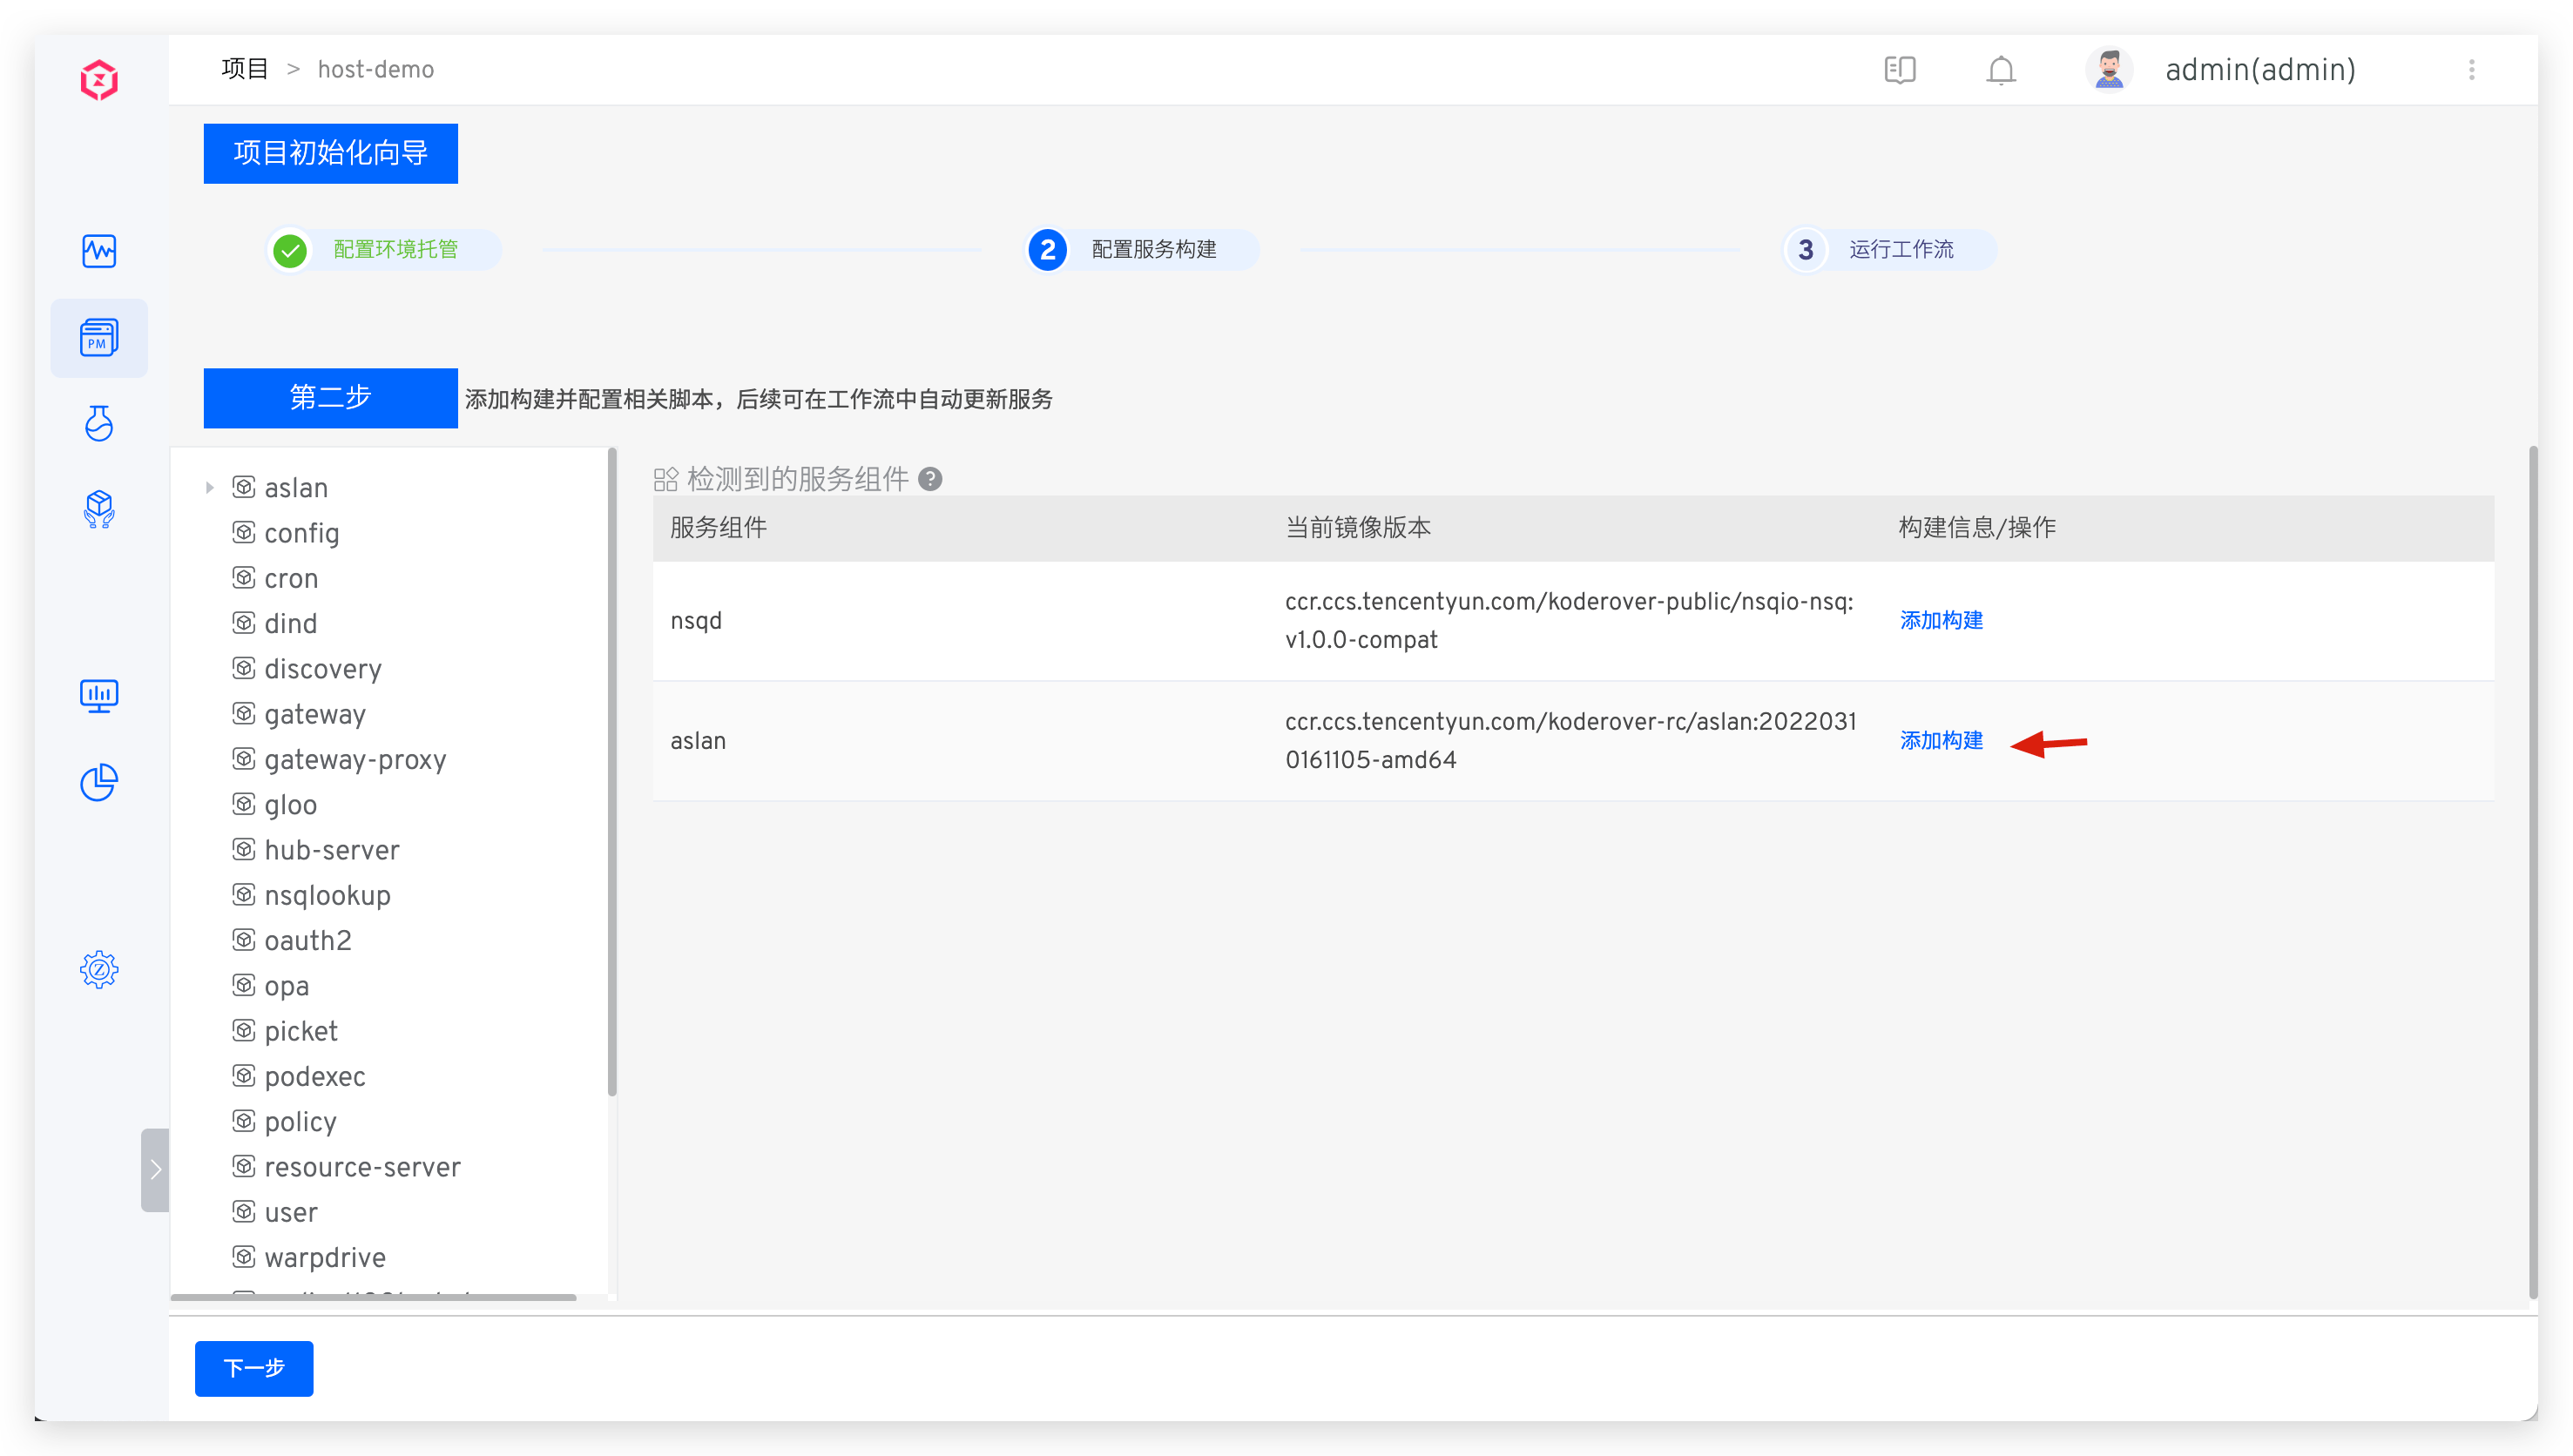
Task: Click 添加构建 for the aslan service
Action: click(1940, 741)
